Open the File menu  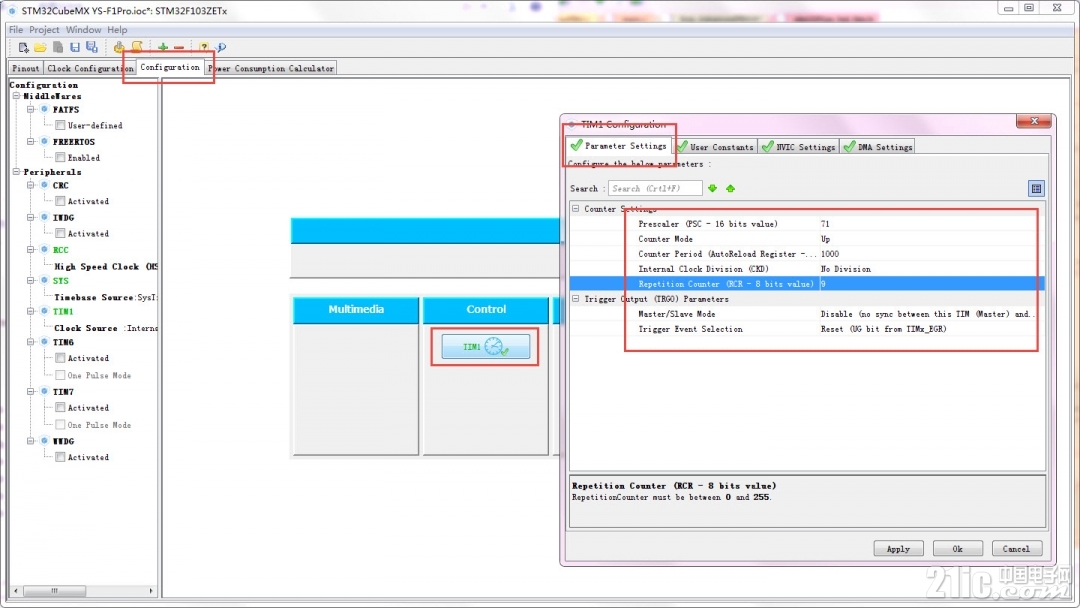coord(16,30)
